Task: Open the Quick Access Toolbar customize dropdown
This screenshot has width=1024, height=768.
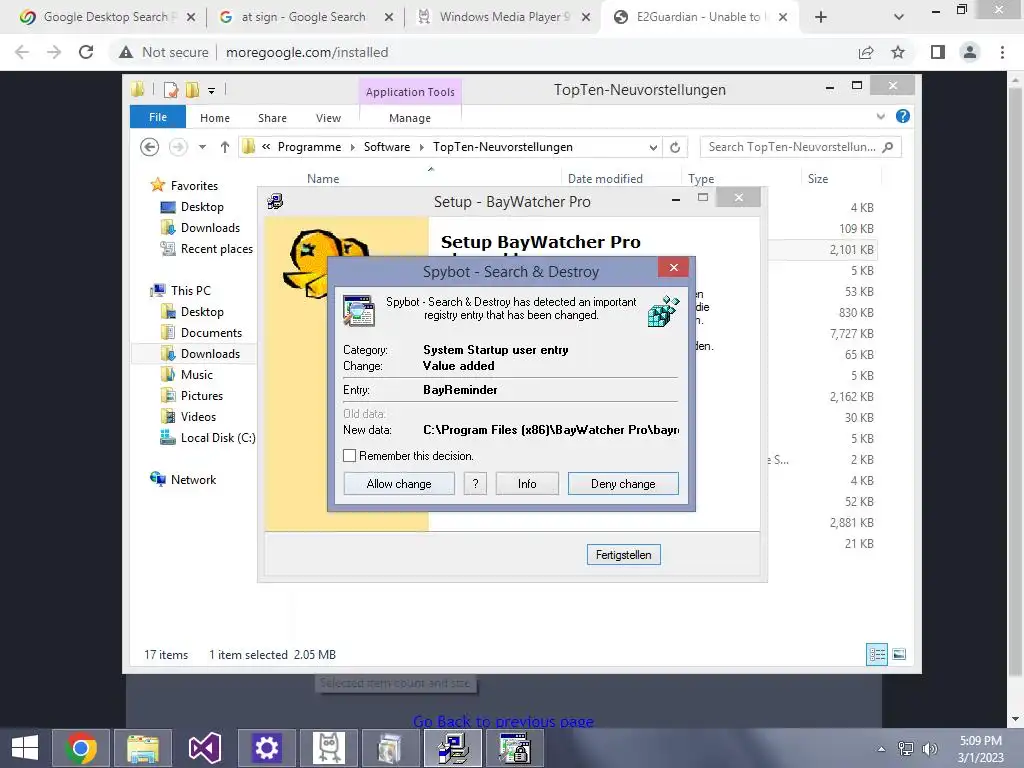Action: [x=212, y=90]
